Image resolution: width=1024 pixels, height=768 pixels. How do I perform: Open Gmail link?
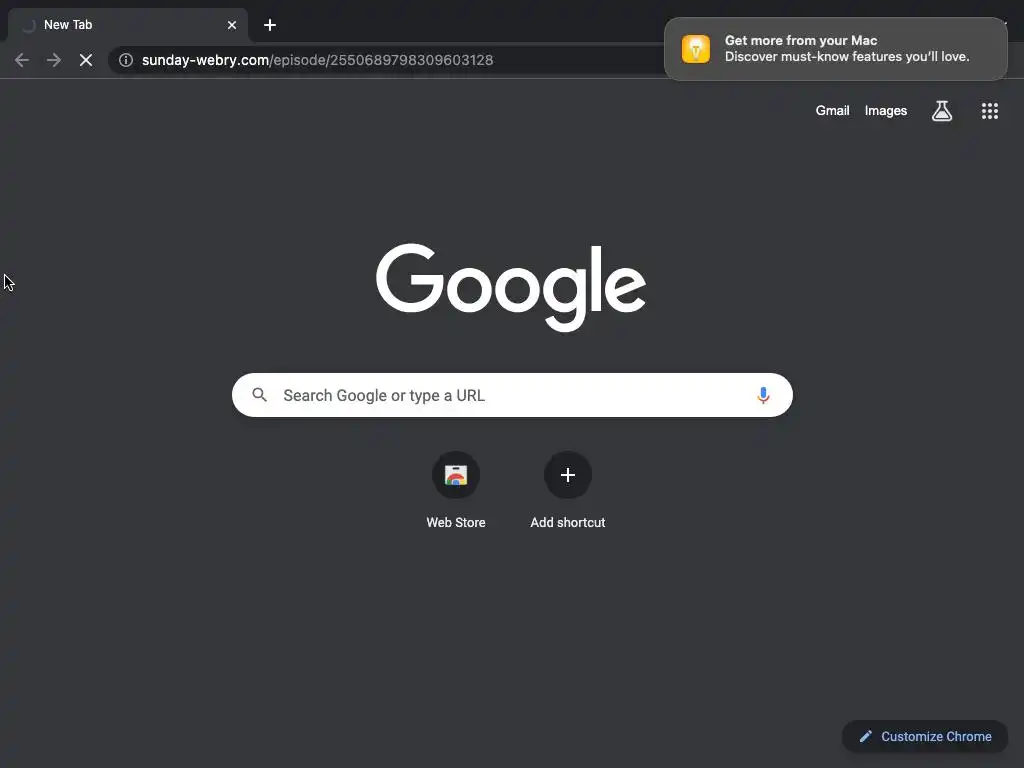point(832,110)
